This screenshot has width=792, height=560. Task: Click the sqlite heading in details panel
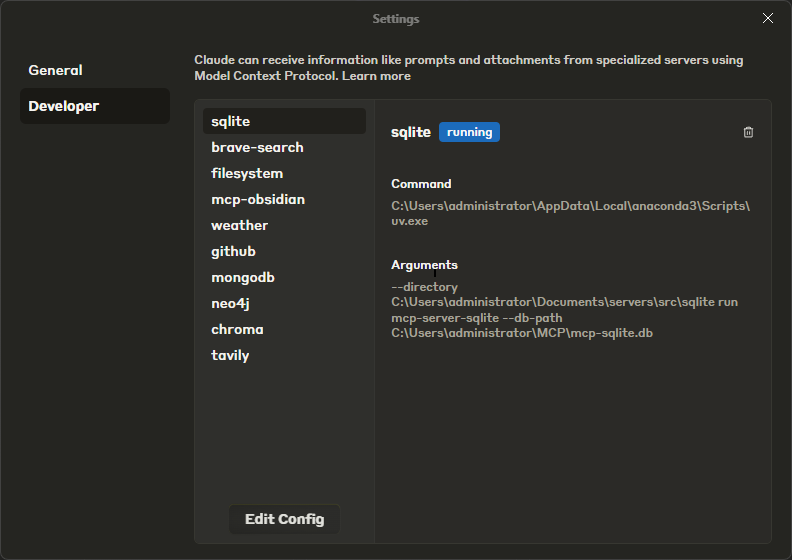point(411,132)
